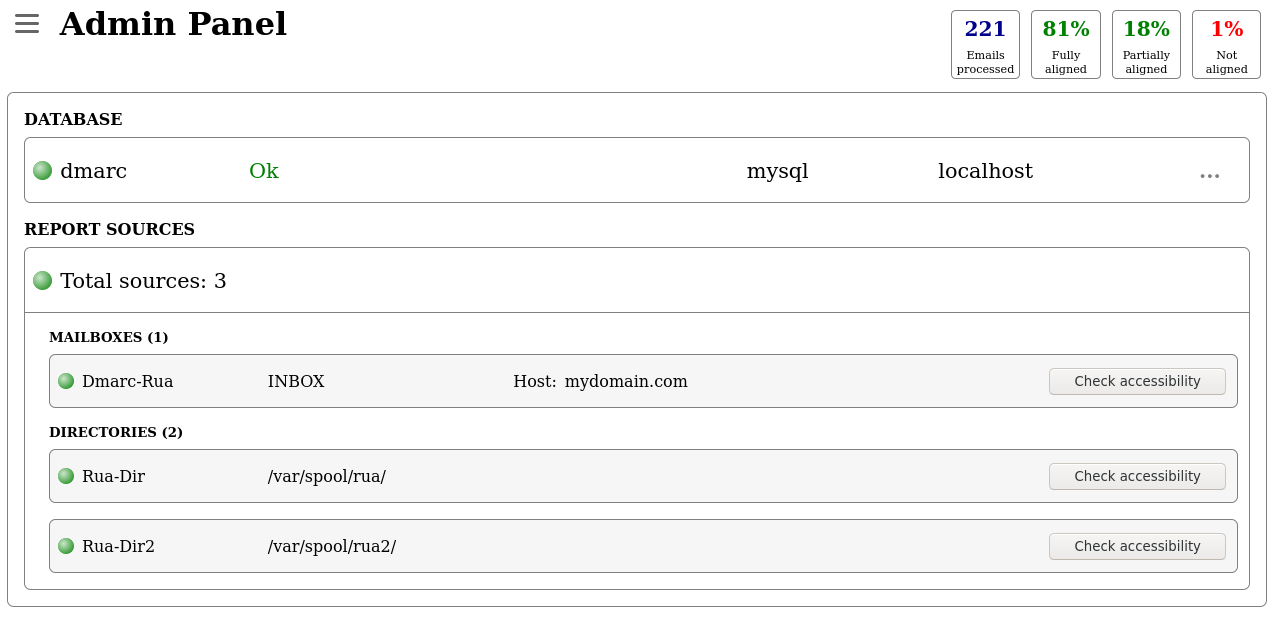Image resolution: width=1275 pixels, height=618 pixels.
Task: Click the green Ok database status text
Action: point(264,171)
